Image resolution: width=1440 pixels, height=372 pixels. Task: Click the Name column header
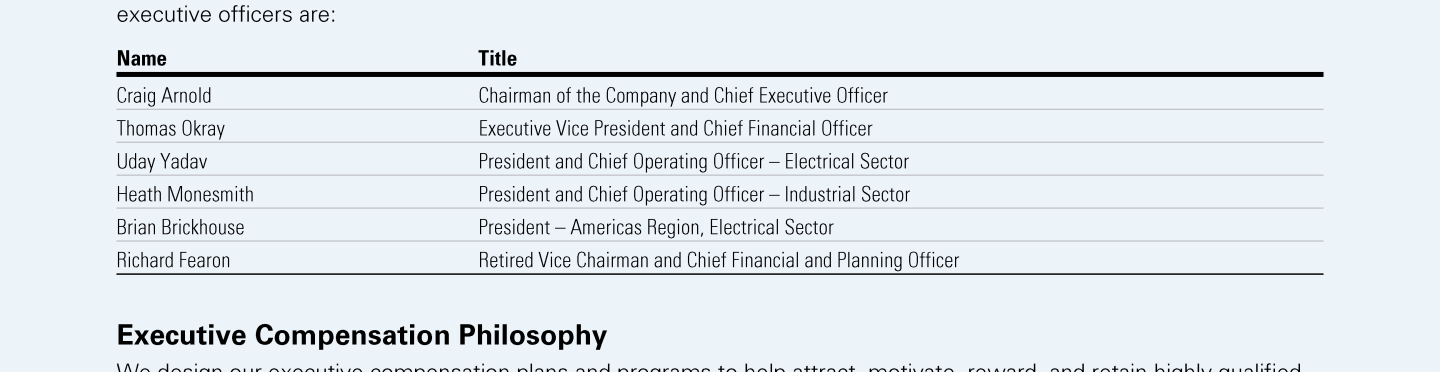coord(142,58)
